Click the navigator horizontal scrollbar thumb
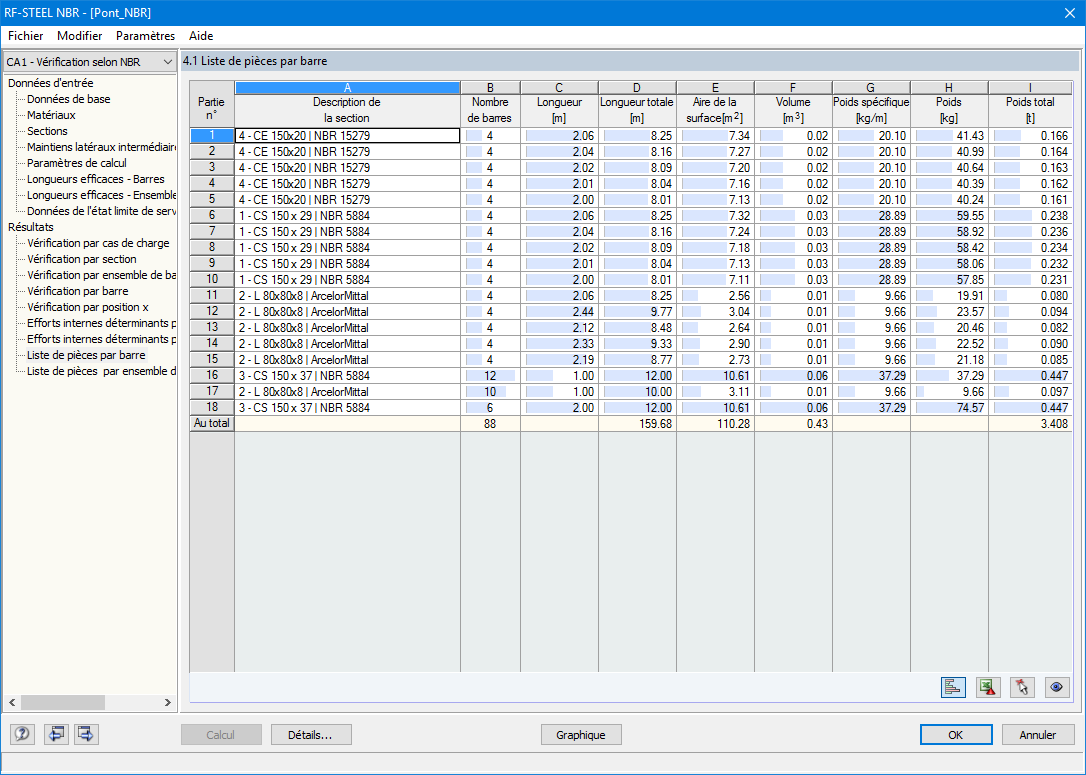Image resolution: width=1086 pixels, height=775 pixels. (x=63, y=702)
